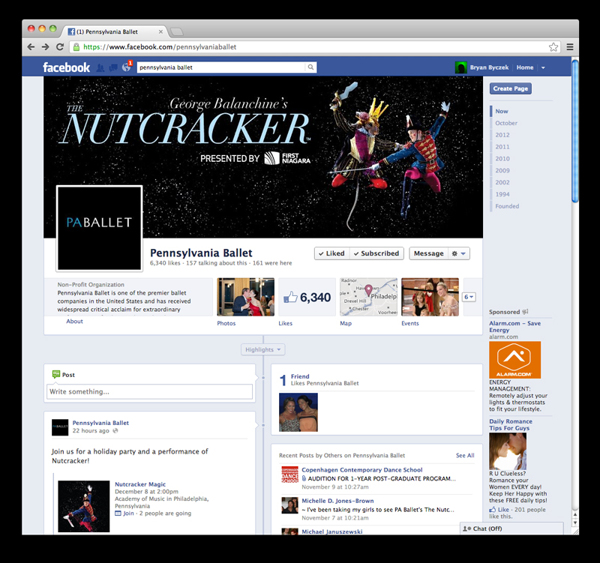
Task: Open Michael Januszewski profile link
Action: [332, 532]
